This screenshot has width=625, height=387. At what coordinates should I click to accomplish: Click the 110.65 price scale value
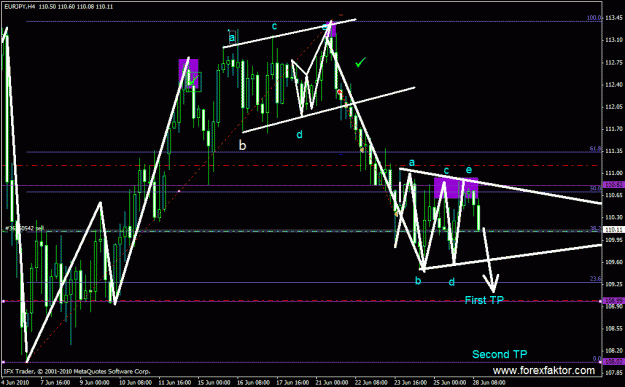click(x=614, y=195)
